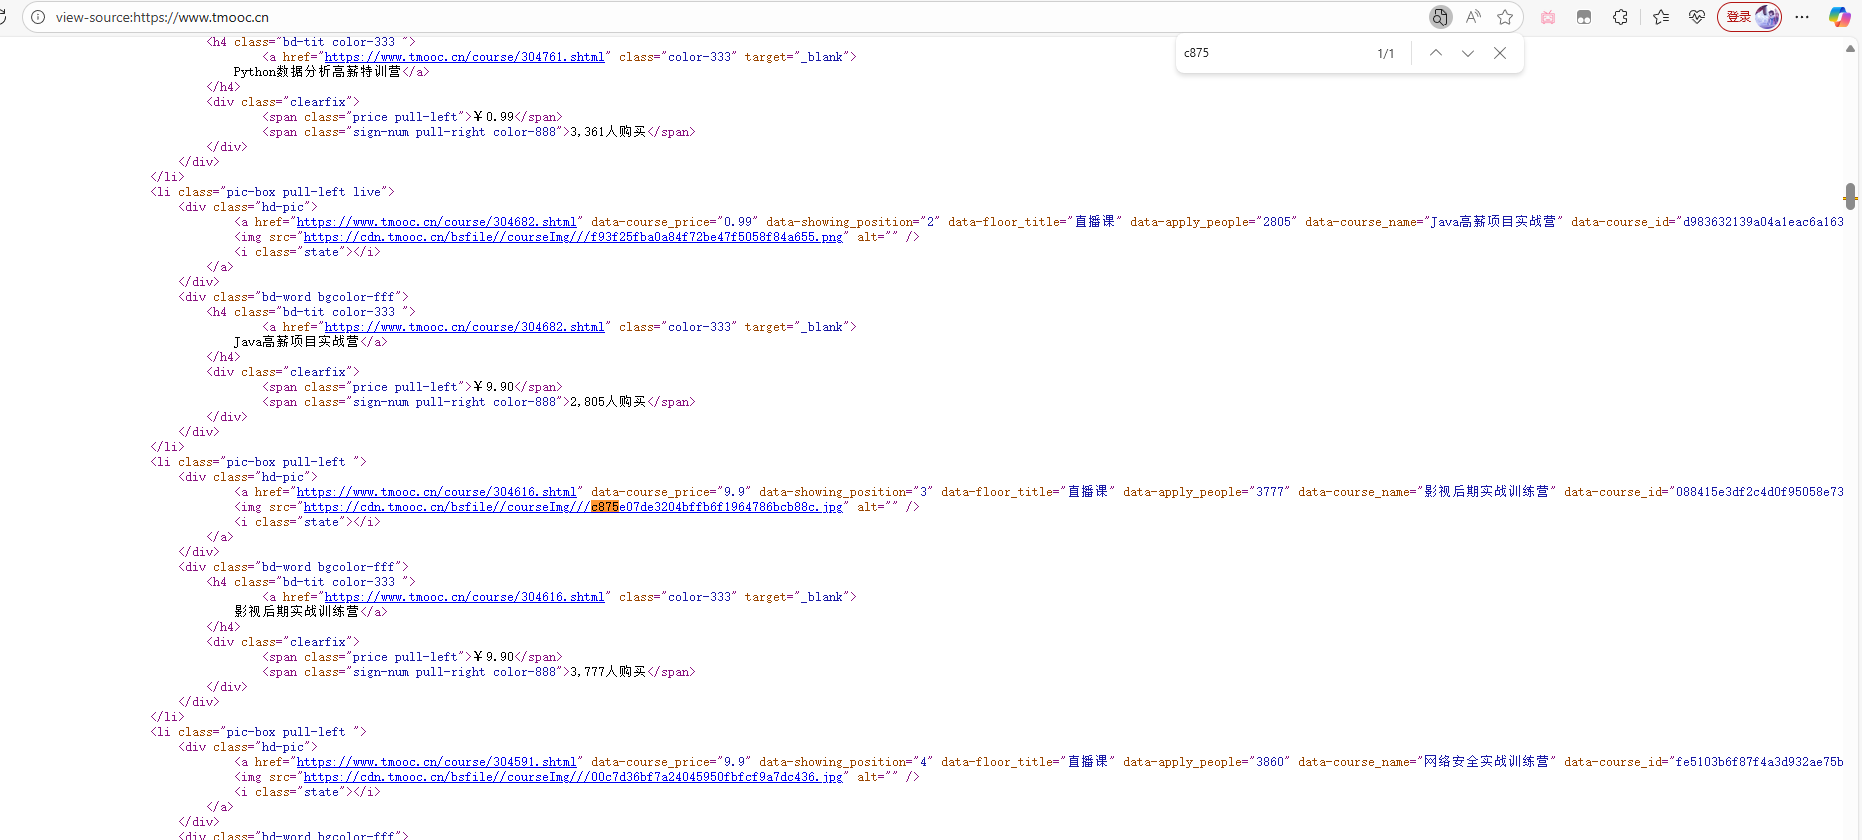
Task: Add this page to favorites with star
Action: [x=1505, y=17]
